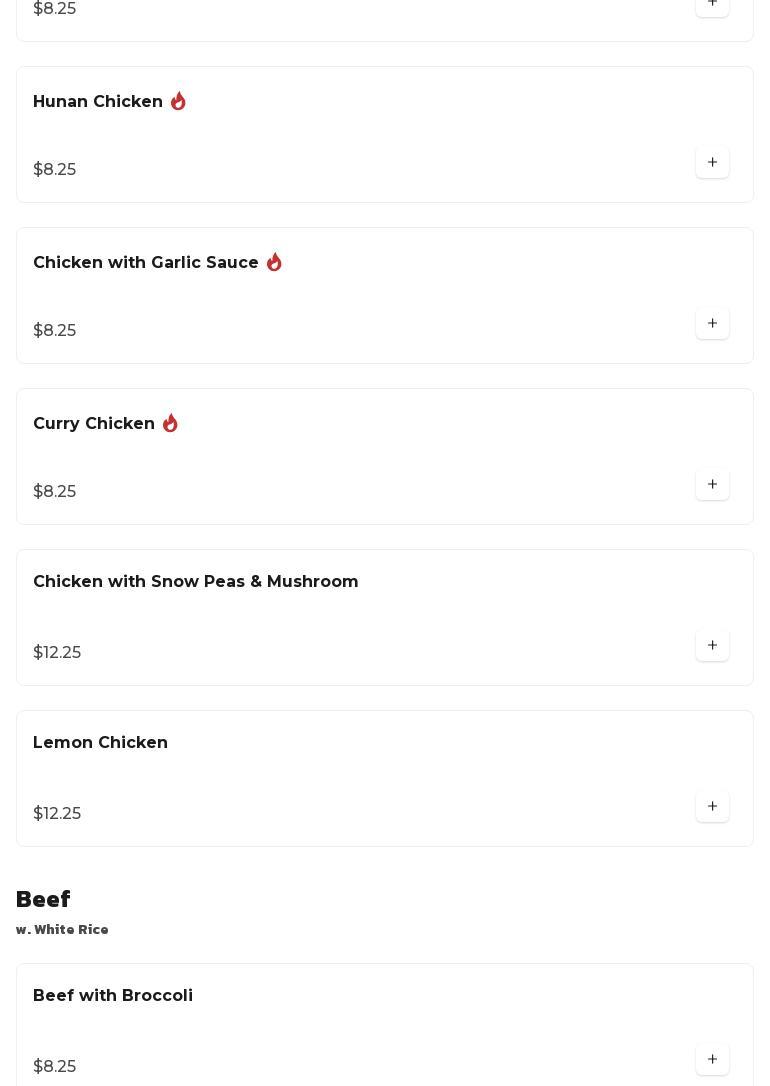
Task: Click the spicy flame icon beside Hunan Chicken
Action: [x=178, y=101]
